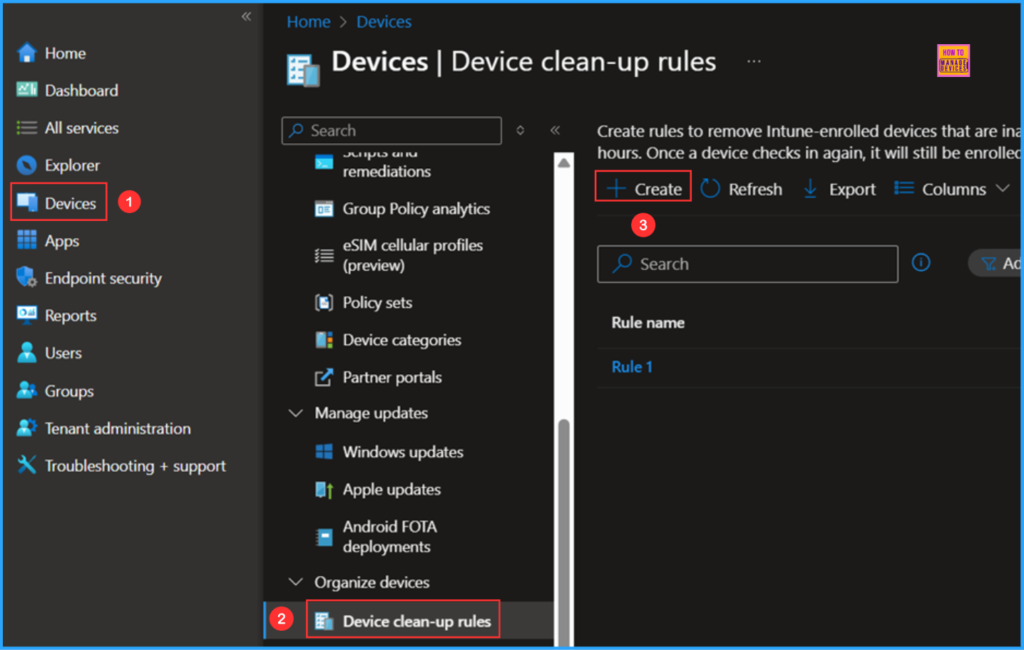The image size is (1024, 650).
Task: Click inside the rules Search field
Action: [748, 264]
